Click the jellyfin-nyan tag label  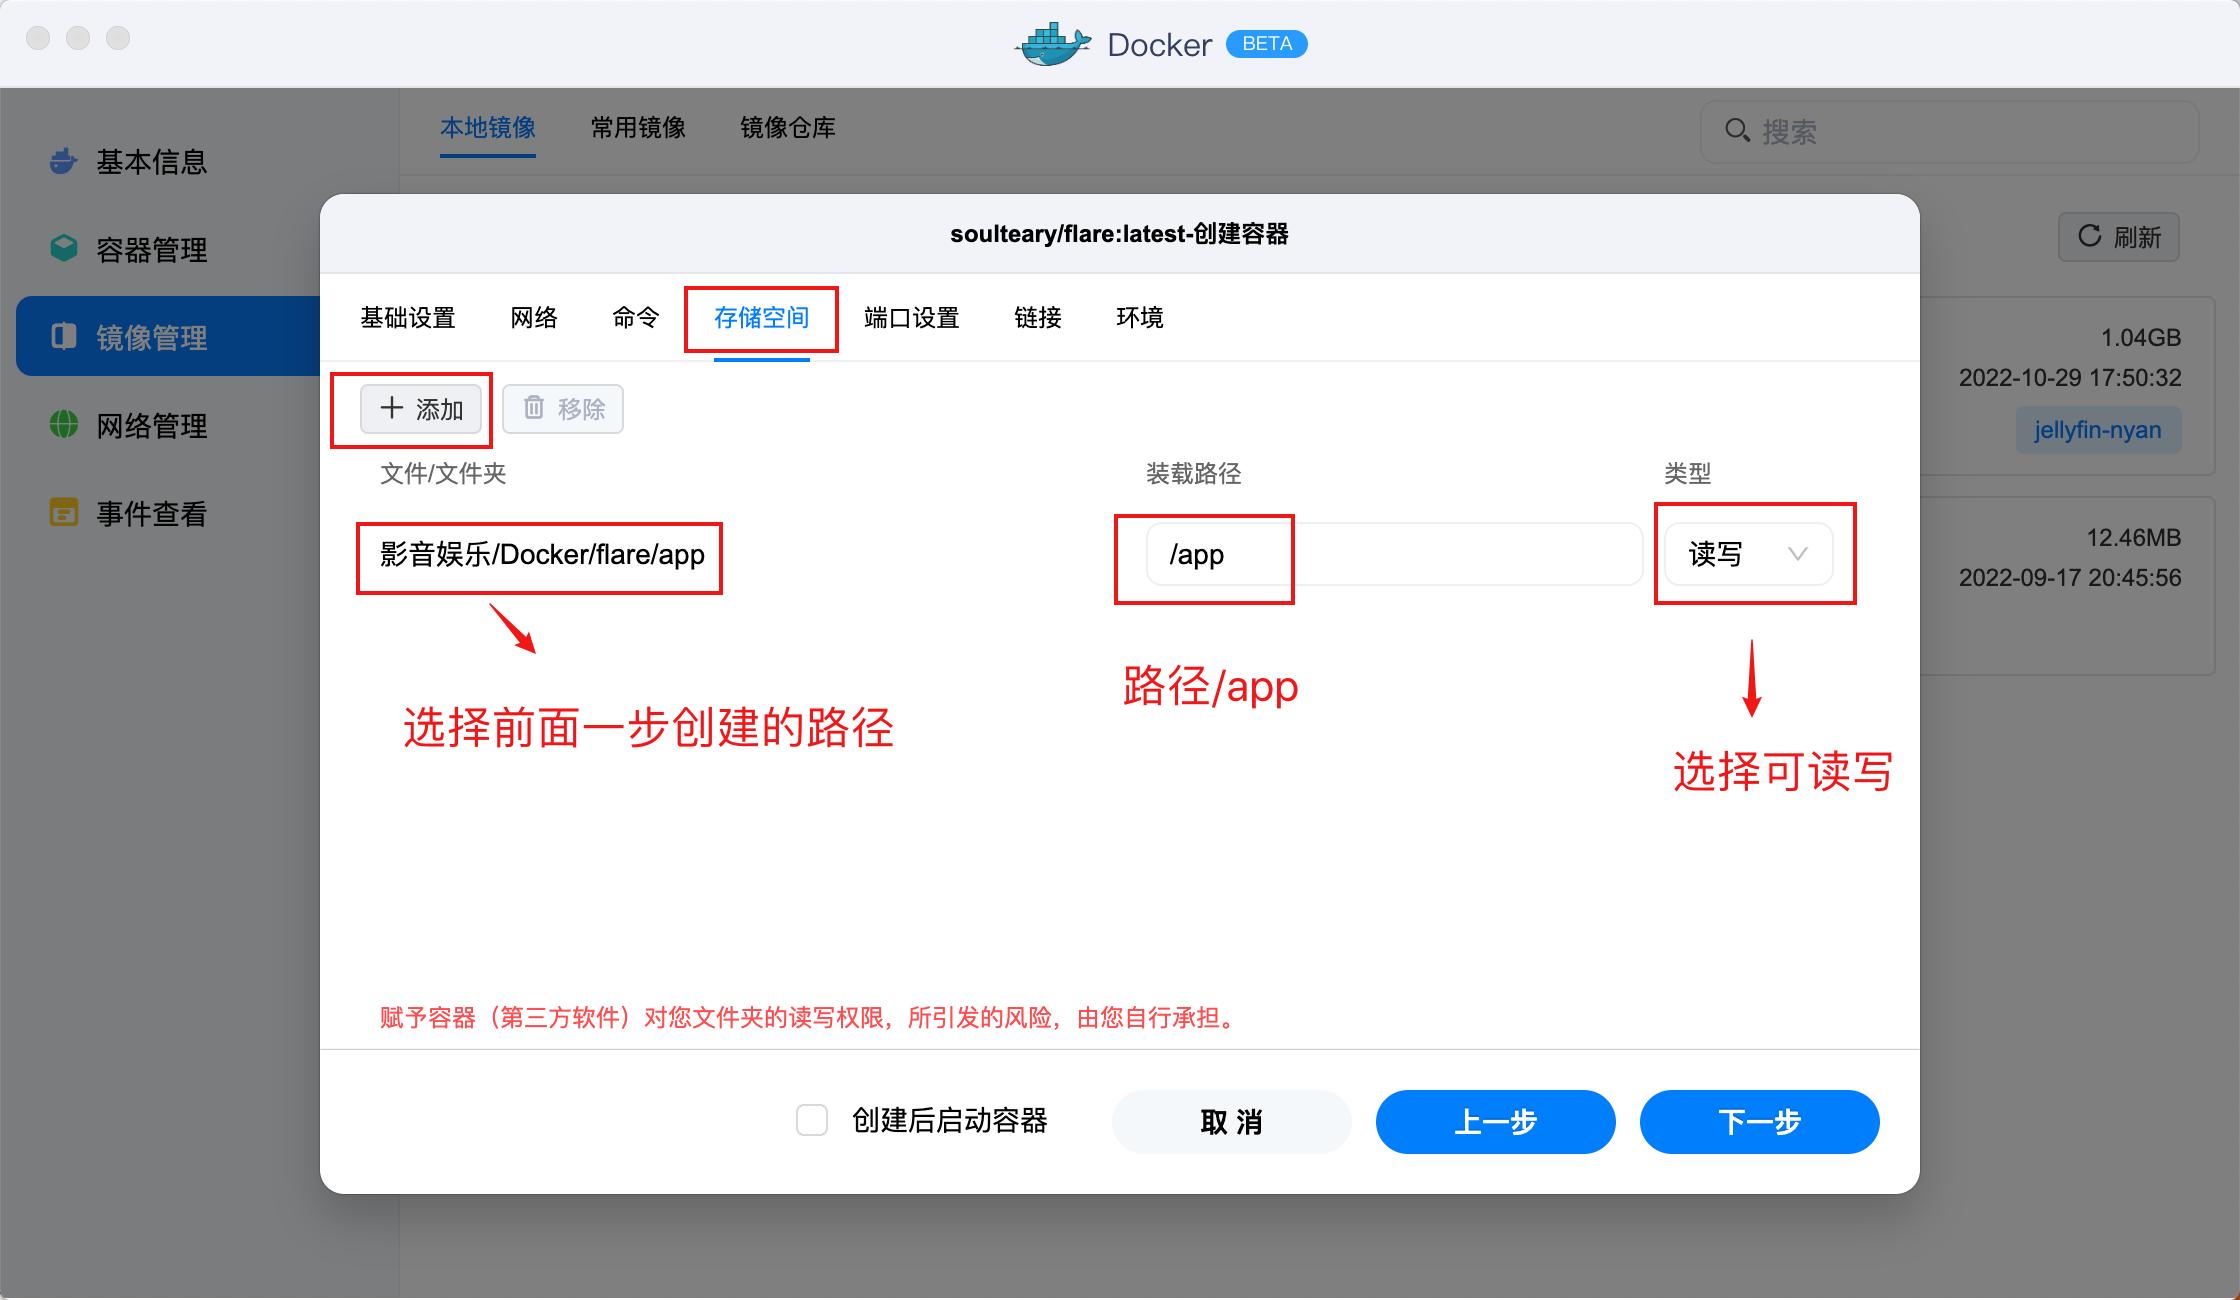coord(2098,430)
